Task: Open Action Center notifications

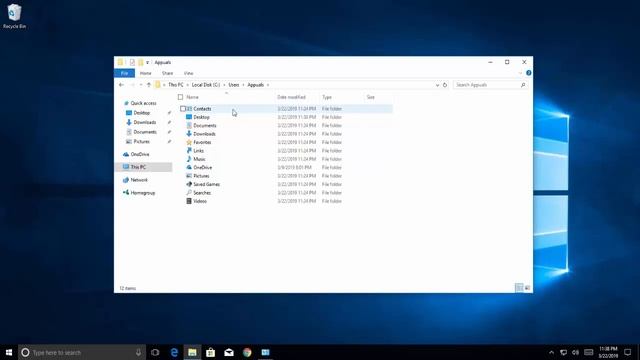Action: pos(628,352)
